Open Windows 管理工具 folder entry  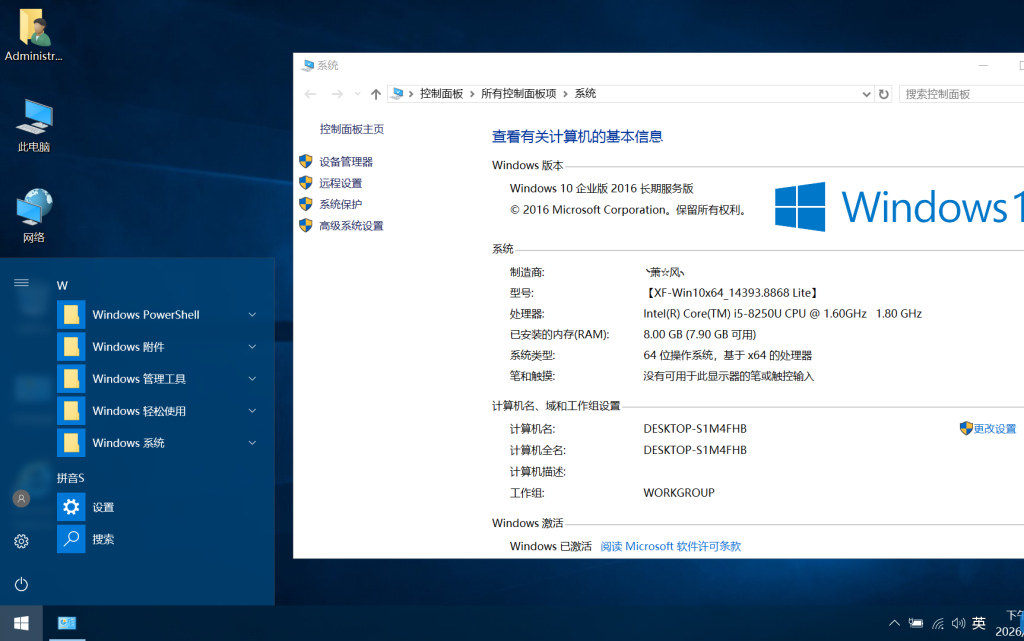160,379
